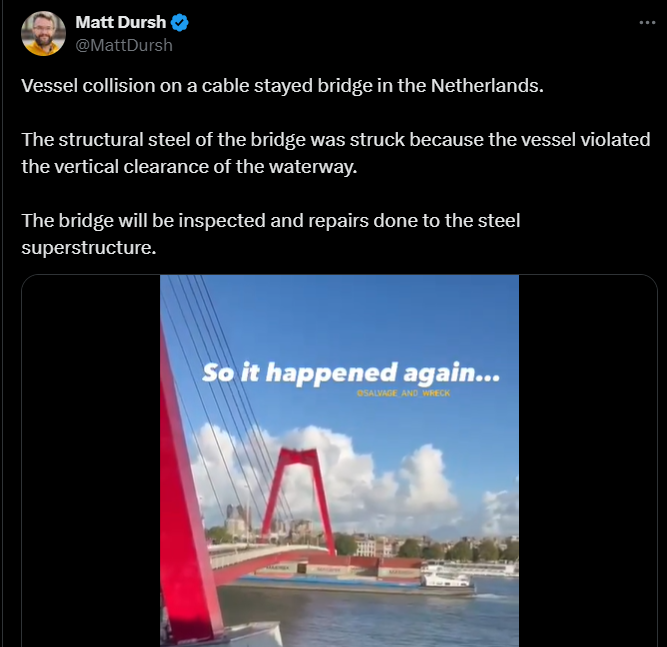Click the sentence about bridge inspection repairs
667x647 pixels.
271,234
